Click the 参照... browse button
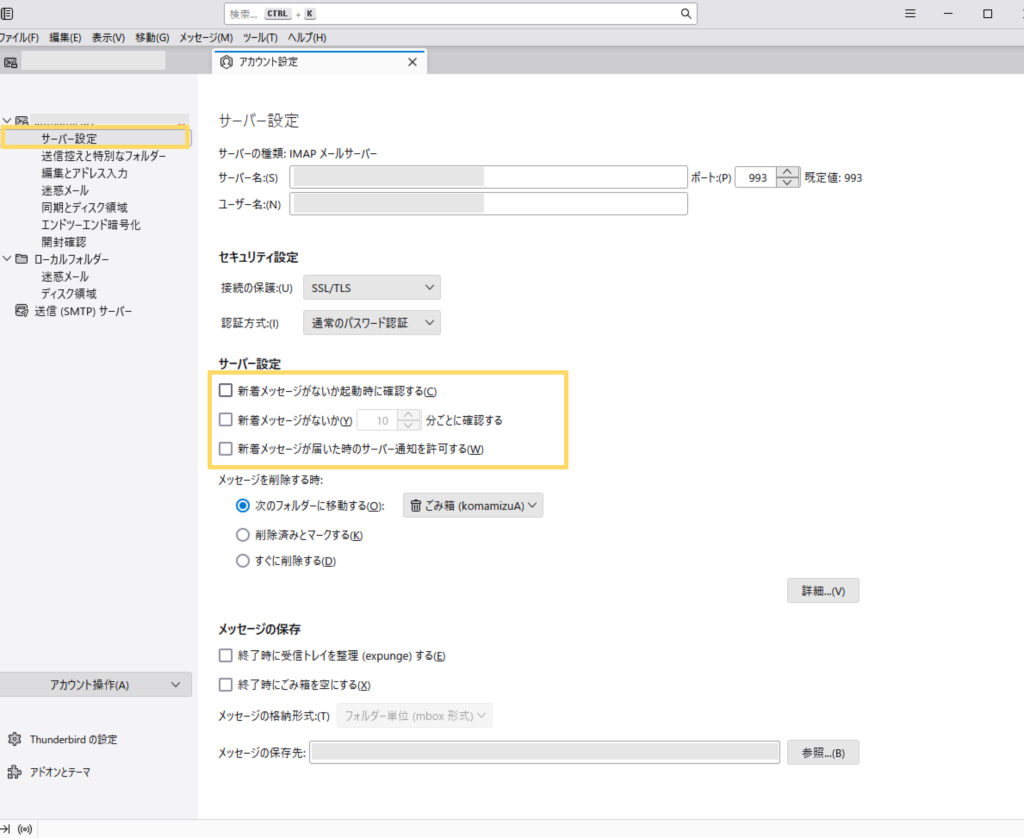This screenshot has width=1024, height=838. [x=822, y=753]
